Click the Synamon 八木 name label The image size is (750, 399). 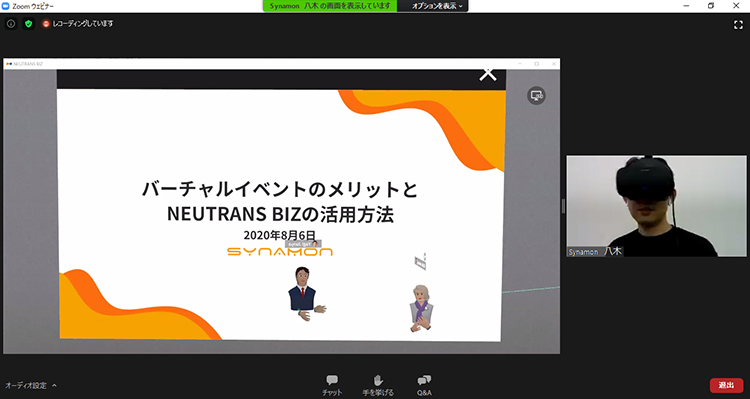(x=595, y=252)
